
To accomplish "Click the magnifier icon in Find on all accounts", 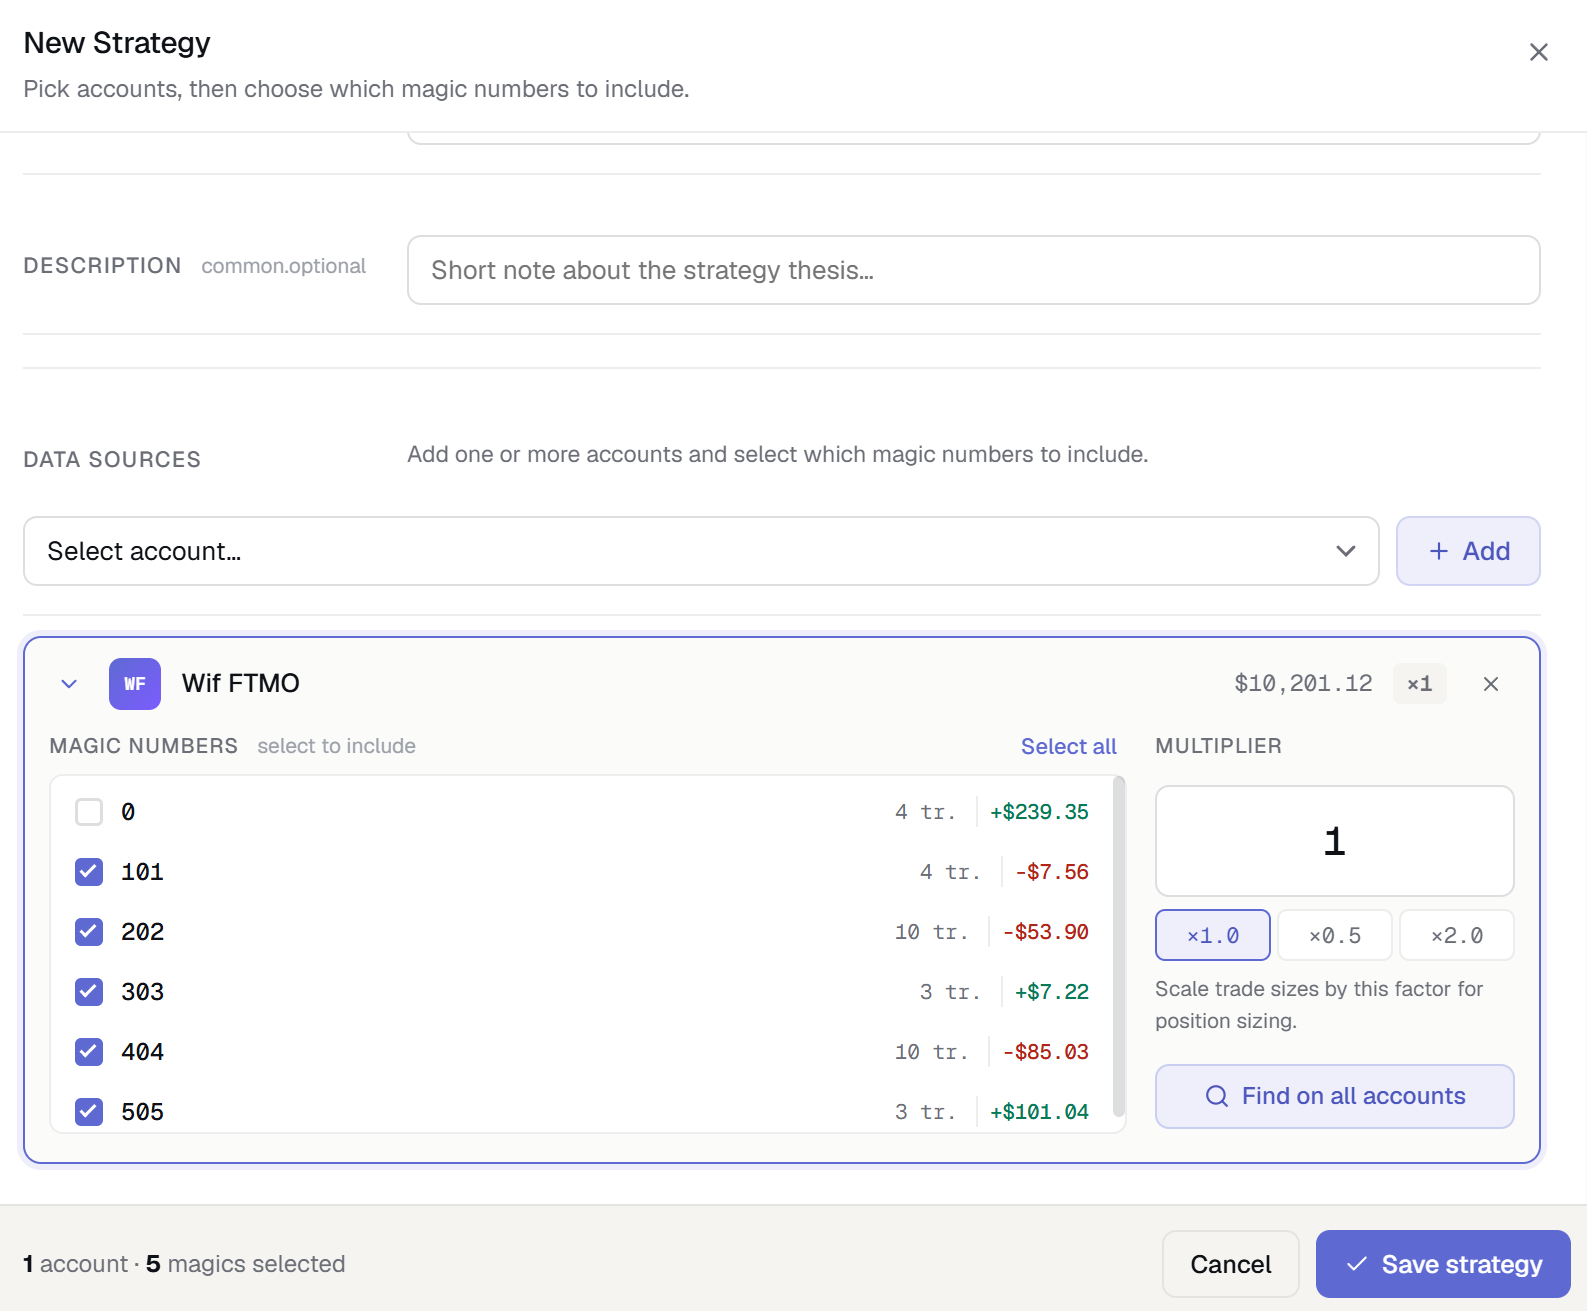I will coord(1216,1096).
